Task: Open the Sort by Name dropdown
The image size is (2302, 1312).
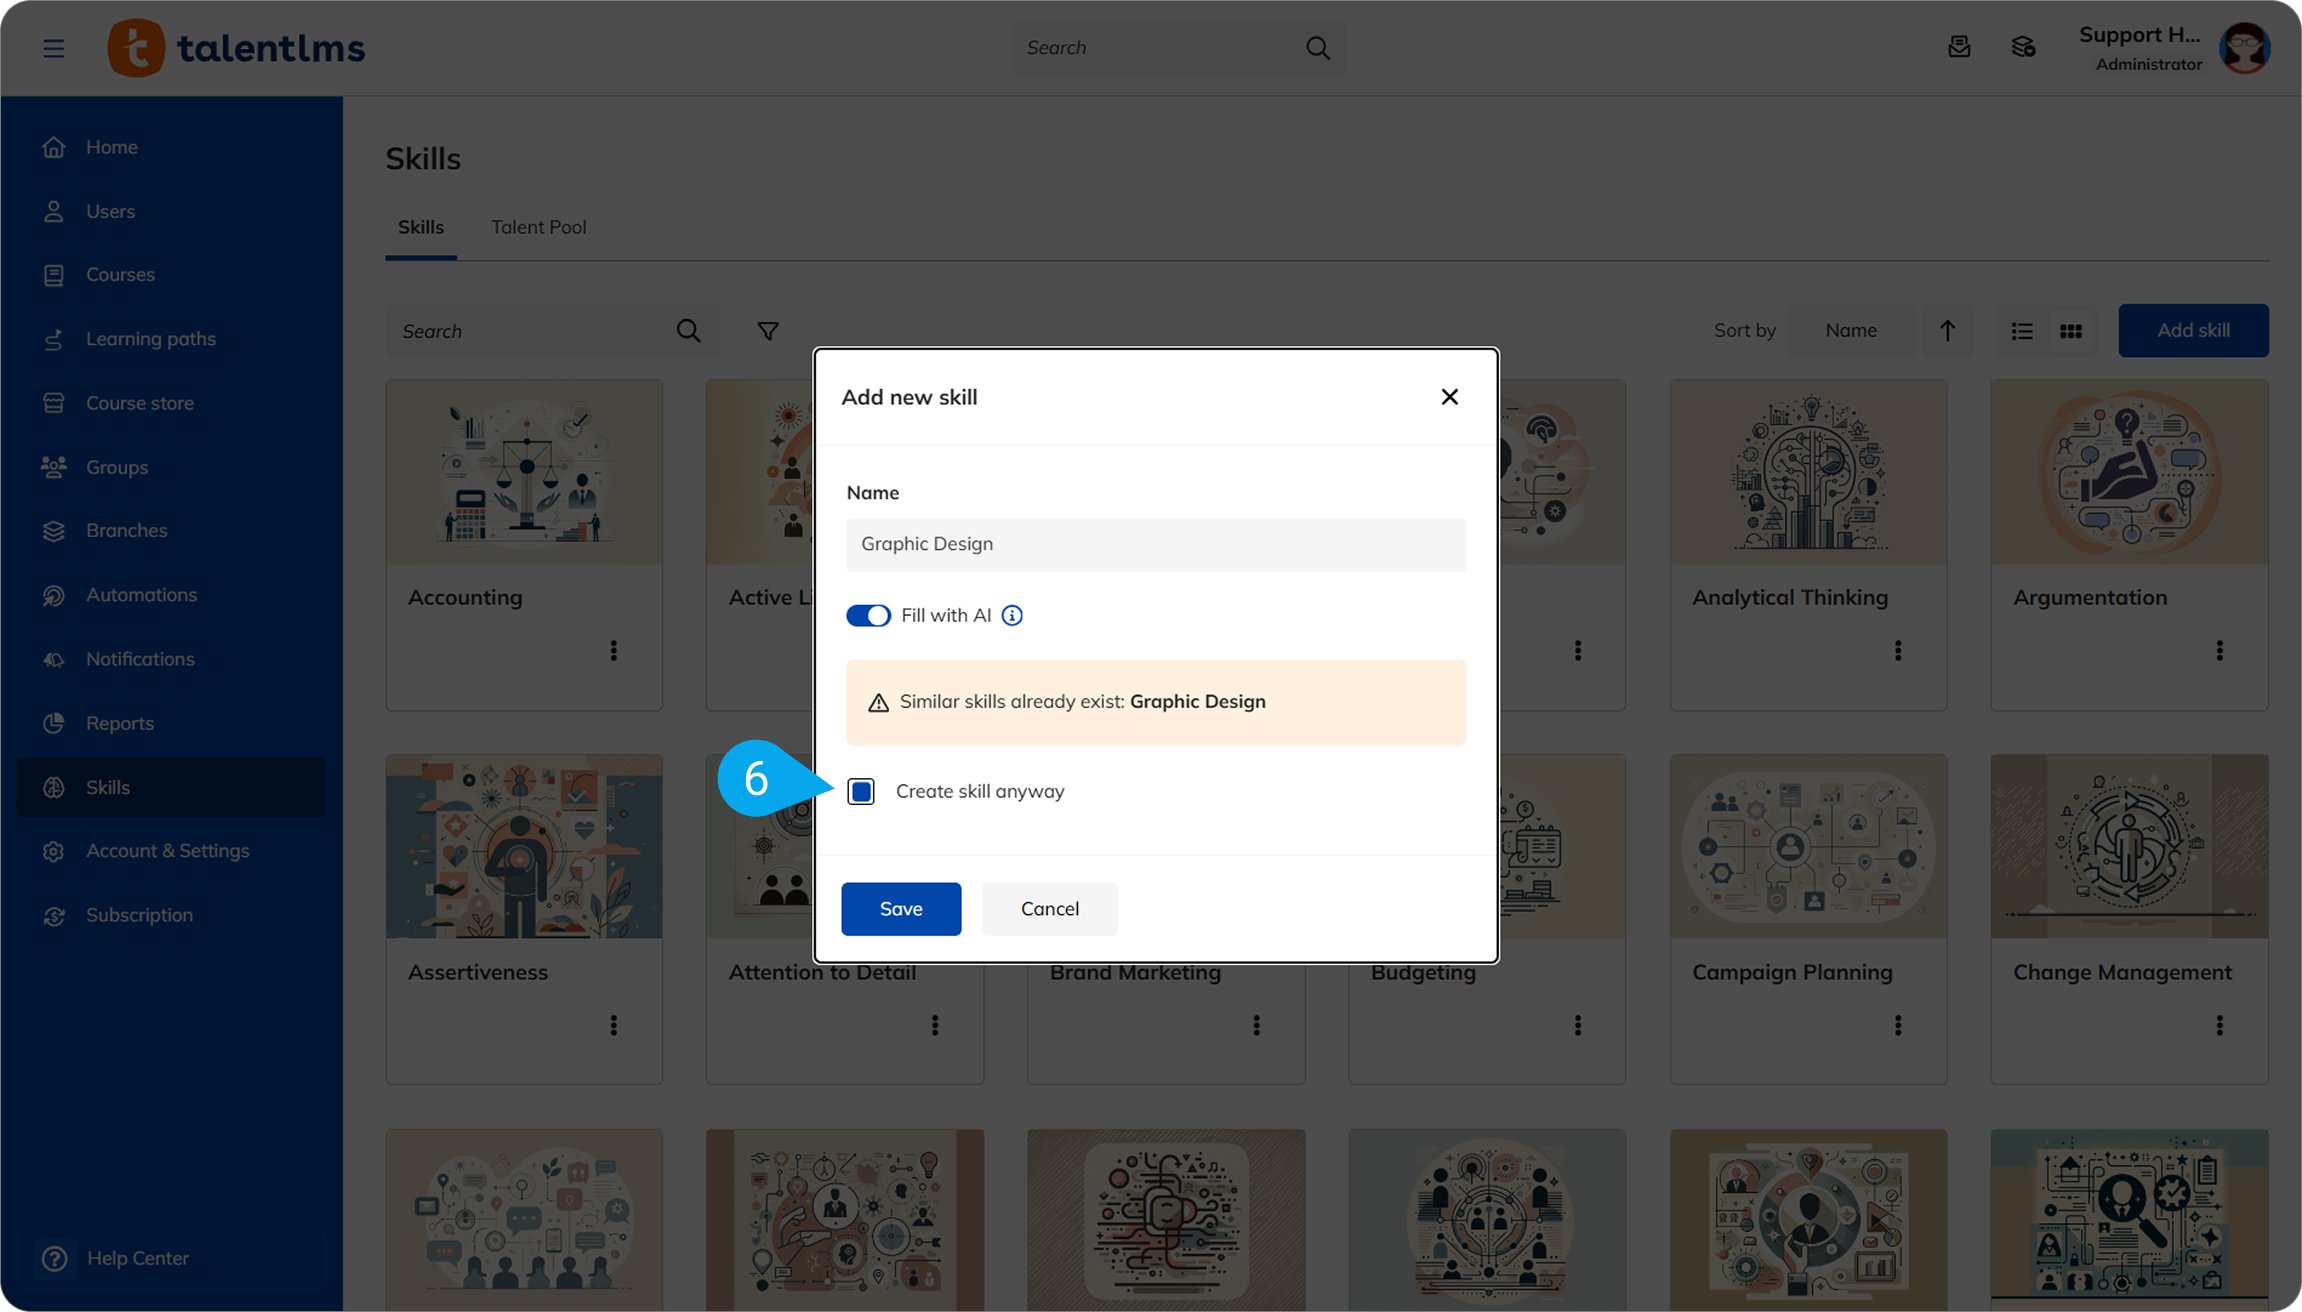Action: tap(1851, 331)
